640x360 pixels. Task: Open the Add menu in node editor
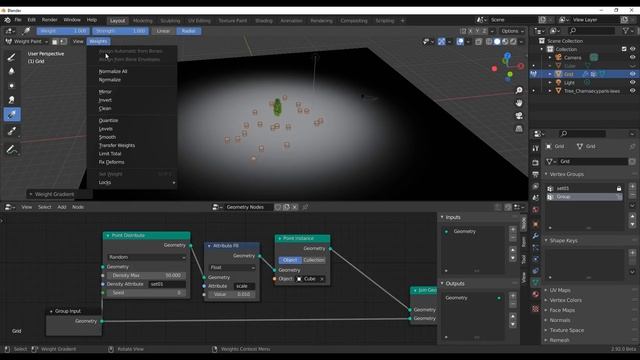(x=62, y=207)
